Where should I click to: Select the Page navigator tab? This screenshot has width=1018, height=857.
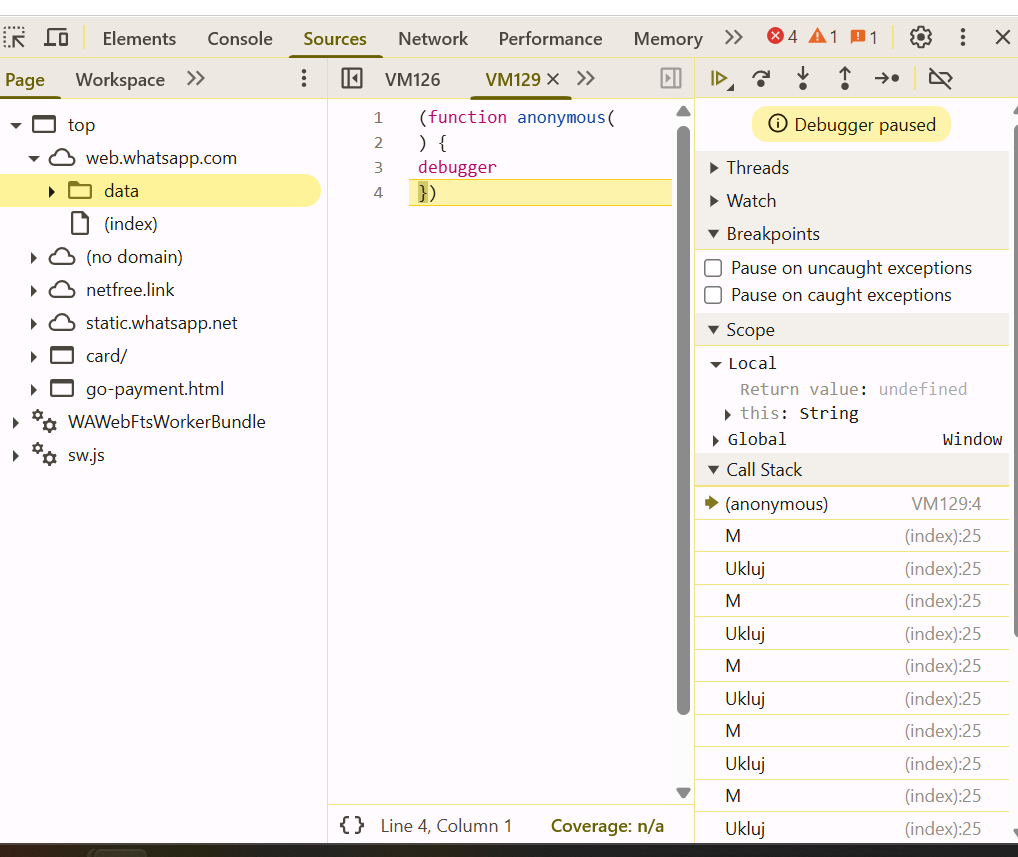tap(25, 79)
